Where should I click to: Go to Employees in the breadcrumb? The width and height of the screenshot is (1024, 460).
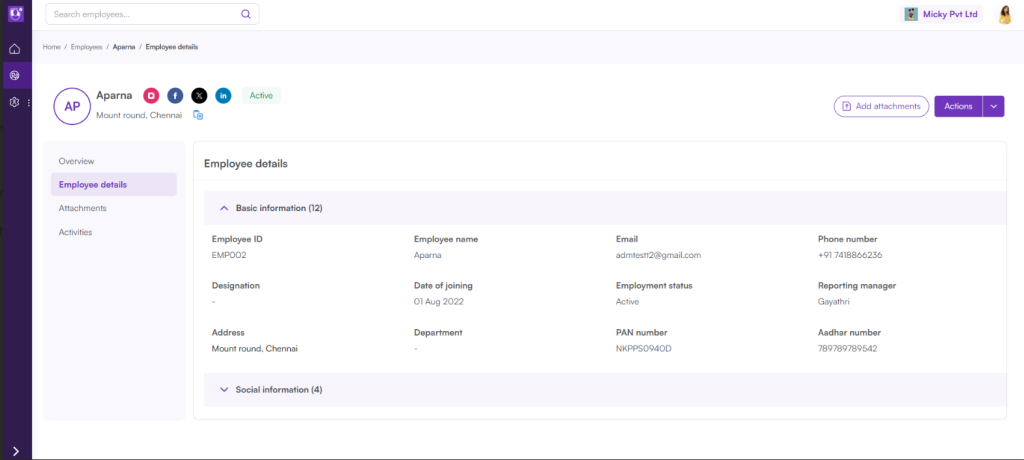click(x=87, y=47)
